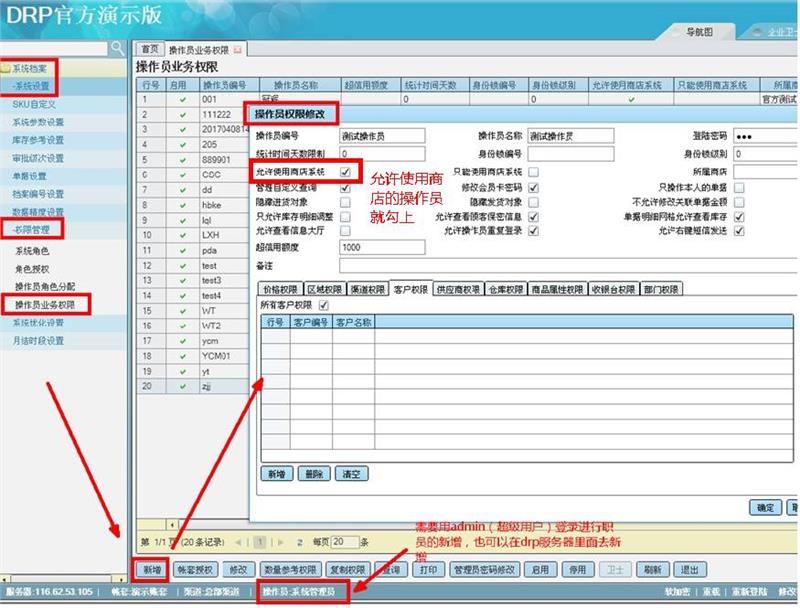
Task: Click the 数量参考权限 button
Action: tap(290, 570)
